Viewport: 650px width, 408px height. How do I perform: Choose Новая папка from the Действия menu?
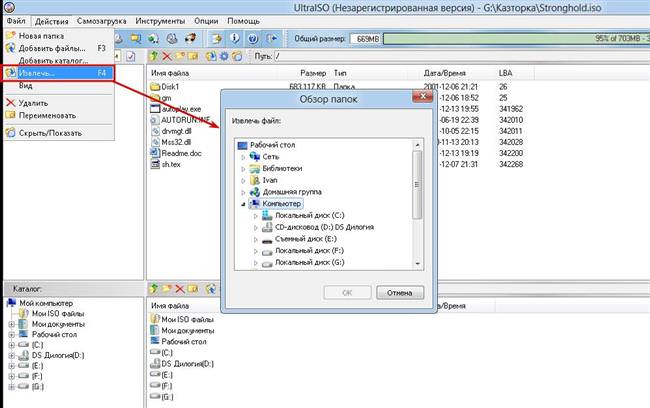pyautogui.click(x=58, y=36)
